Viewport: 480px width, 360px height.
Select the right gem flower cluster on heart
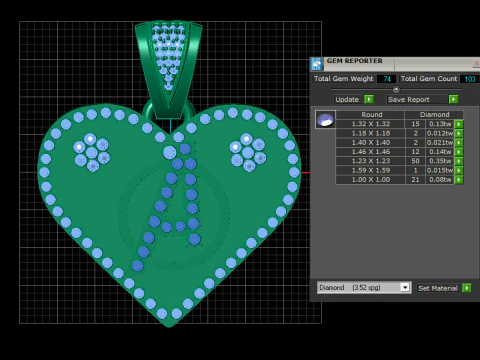click(x=248, y=153)
